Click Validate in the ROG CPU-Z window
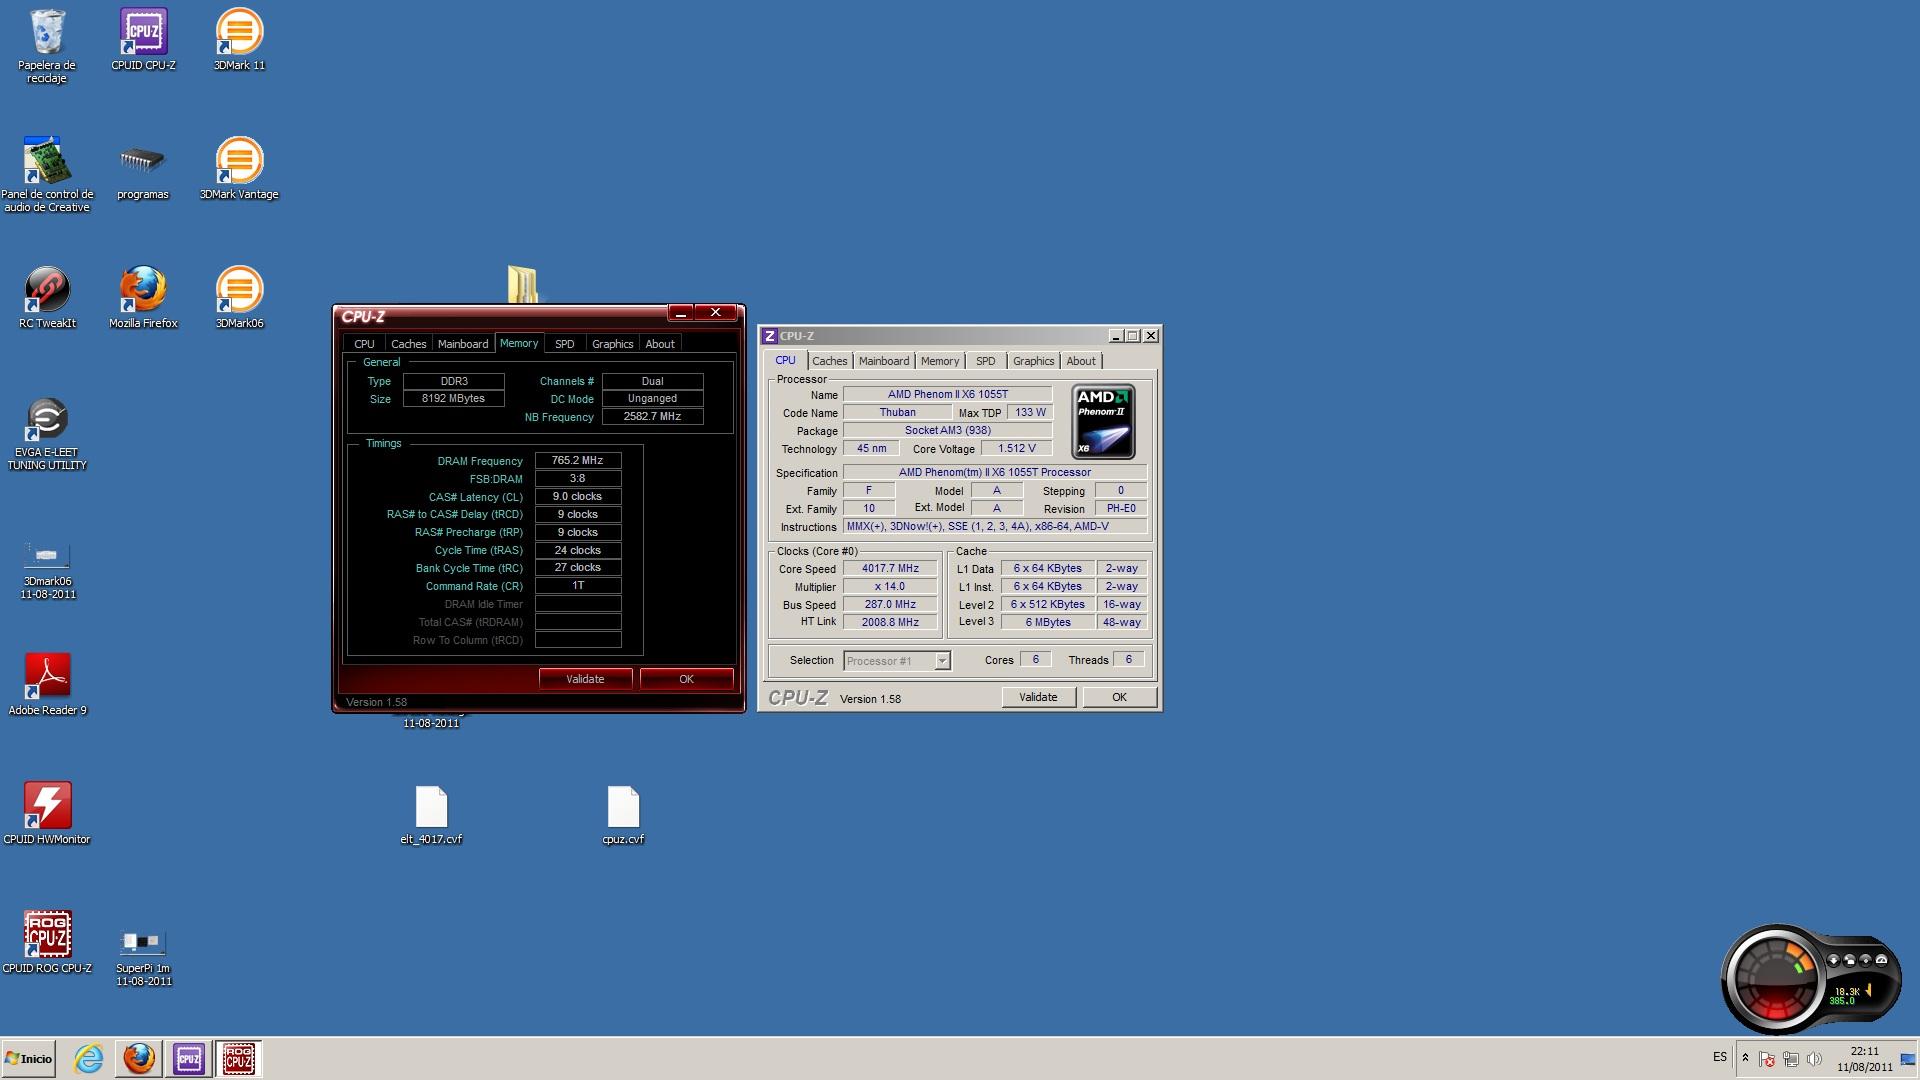This screenshot has width=1920, height=1080. click(585, 679)
